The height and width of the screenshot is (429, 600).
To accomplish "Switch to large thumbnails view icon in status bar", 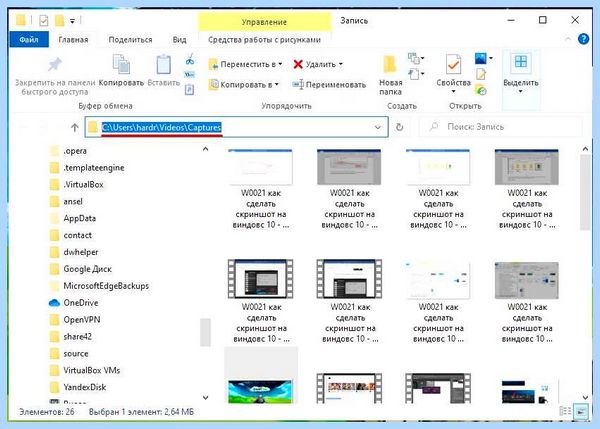I will (x=581, y=411).
